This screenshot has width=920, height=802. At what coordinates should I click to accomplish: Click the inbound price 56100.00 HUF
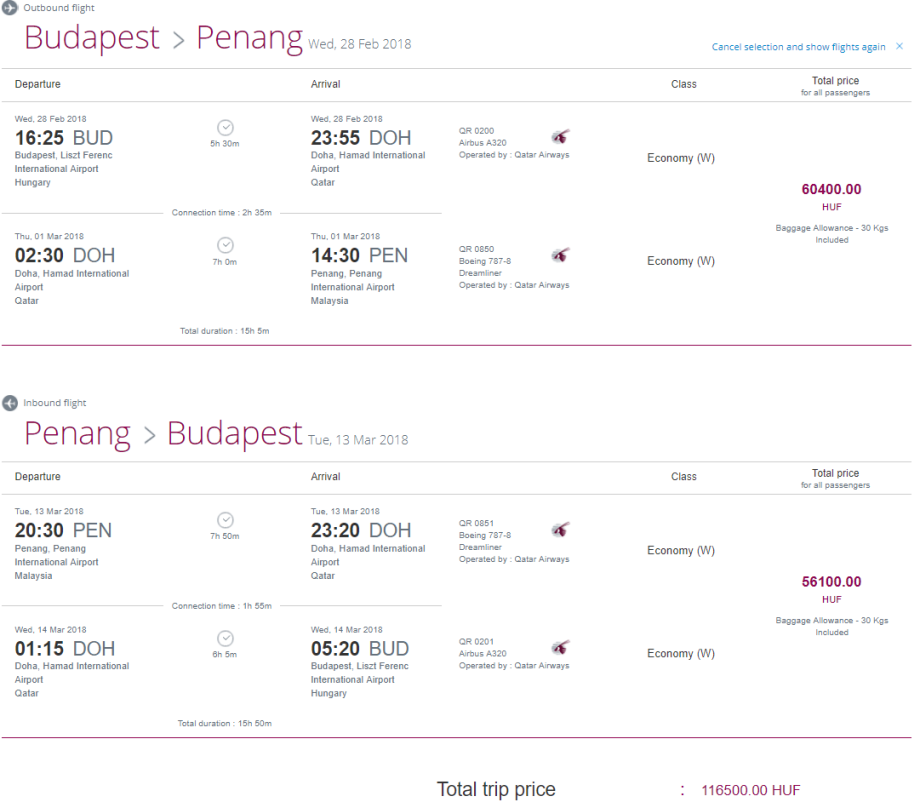pos(831,582)
